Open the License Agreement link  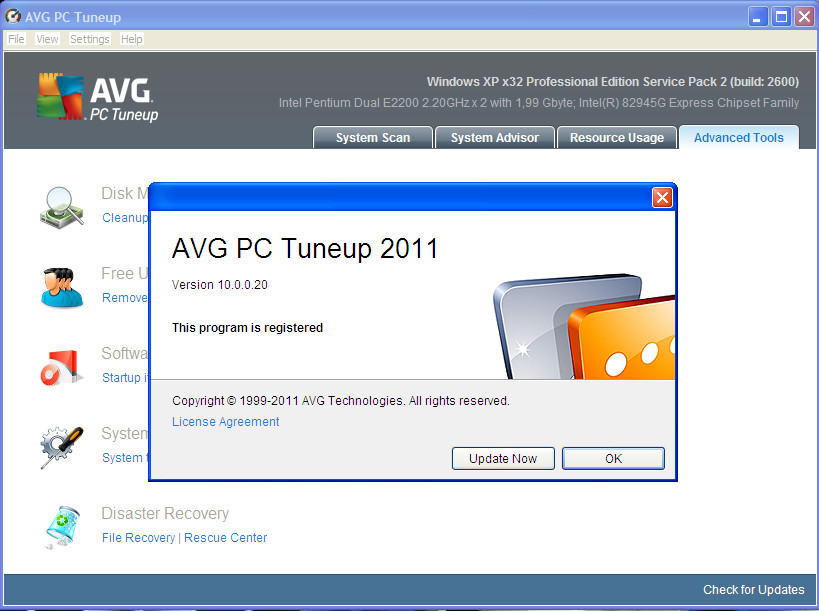click(226, 421)
